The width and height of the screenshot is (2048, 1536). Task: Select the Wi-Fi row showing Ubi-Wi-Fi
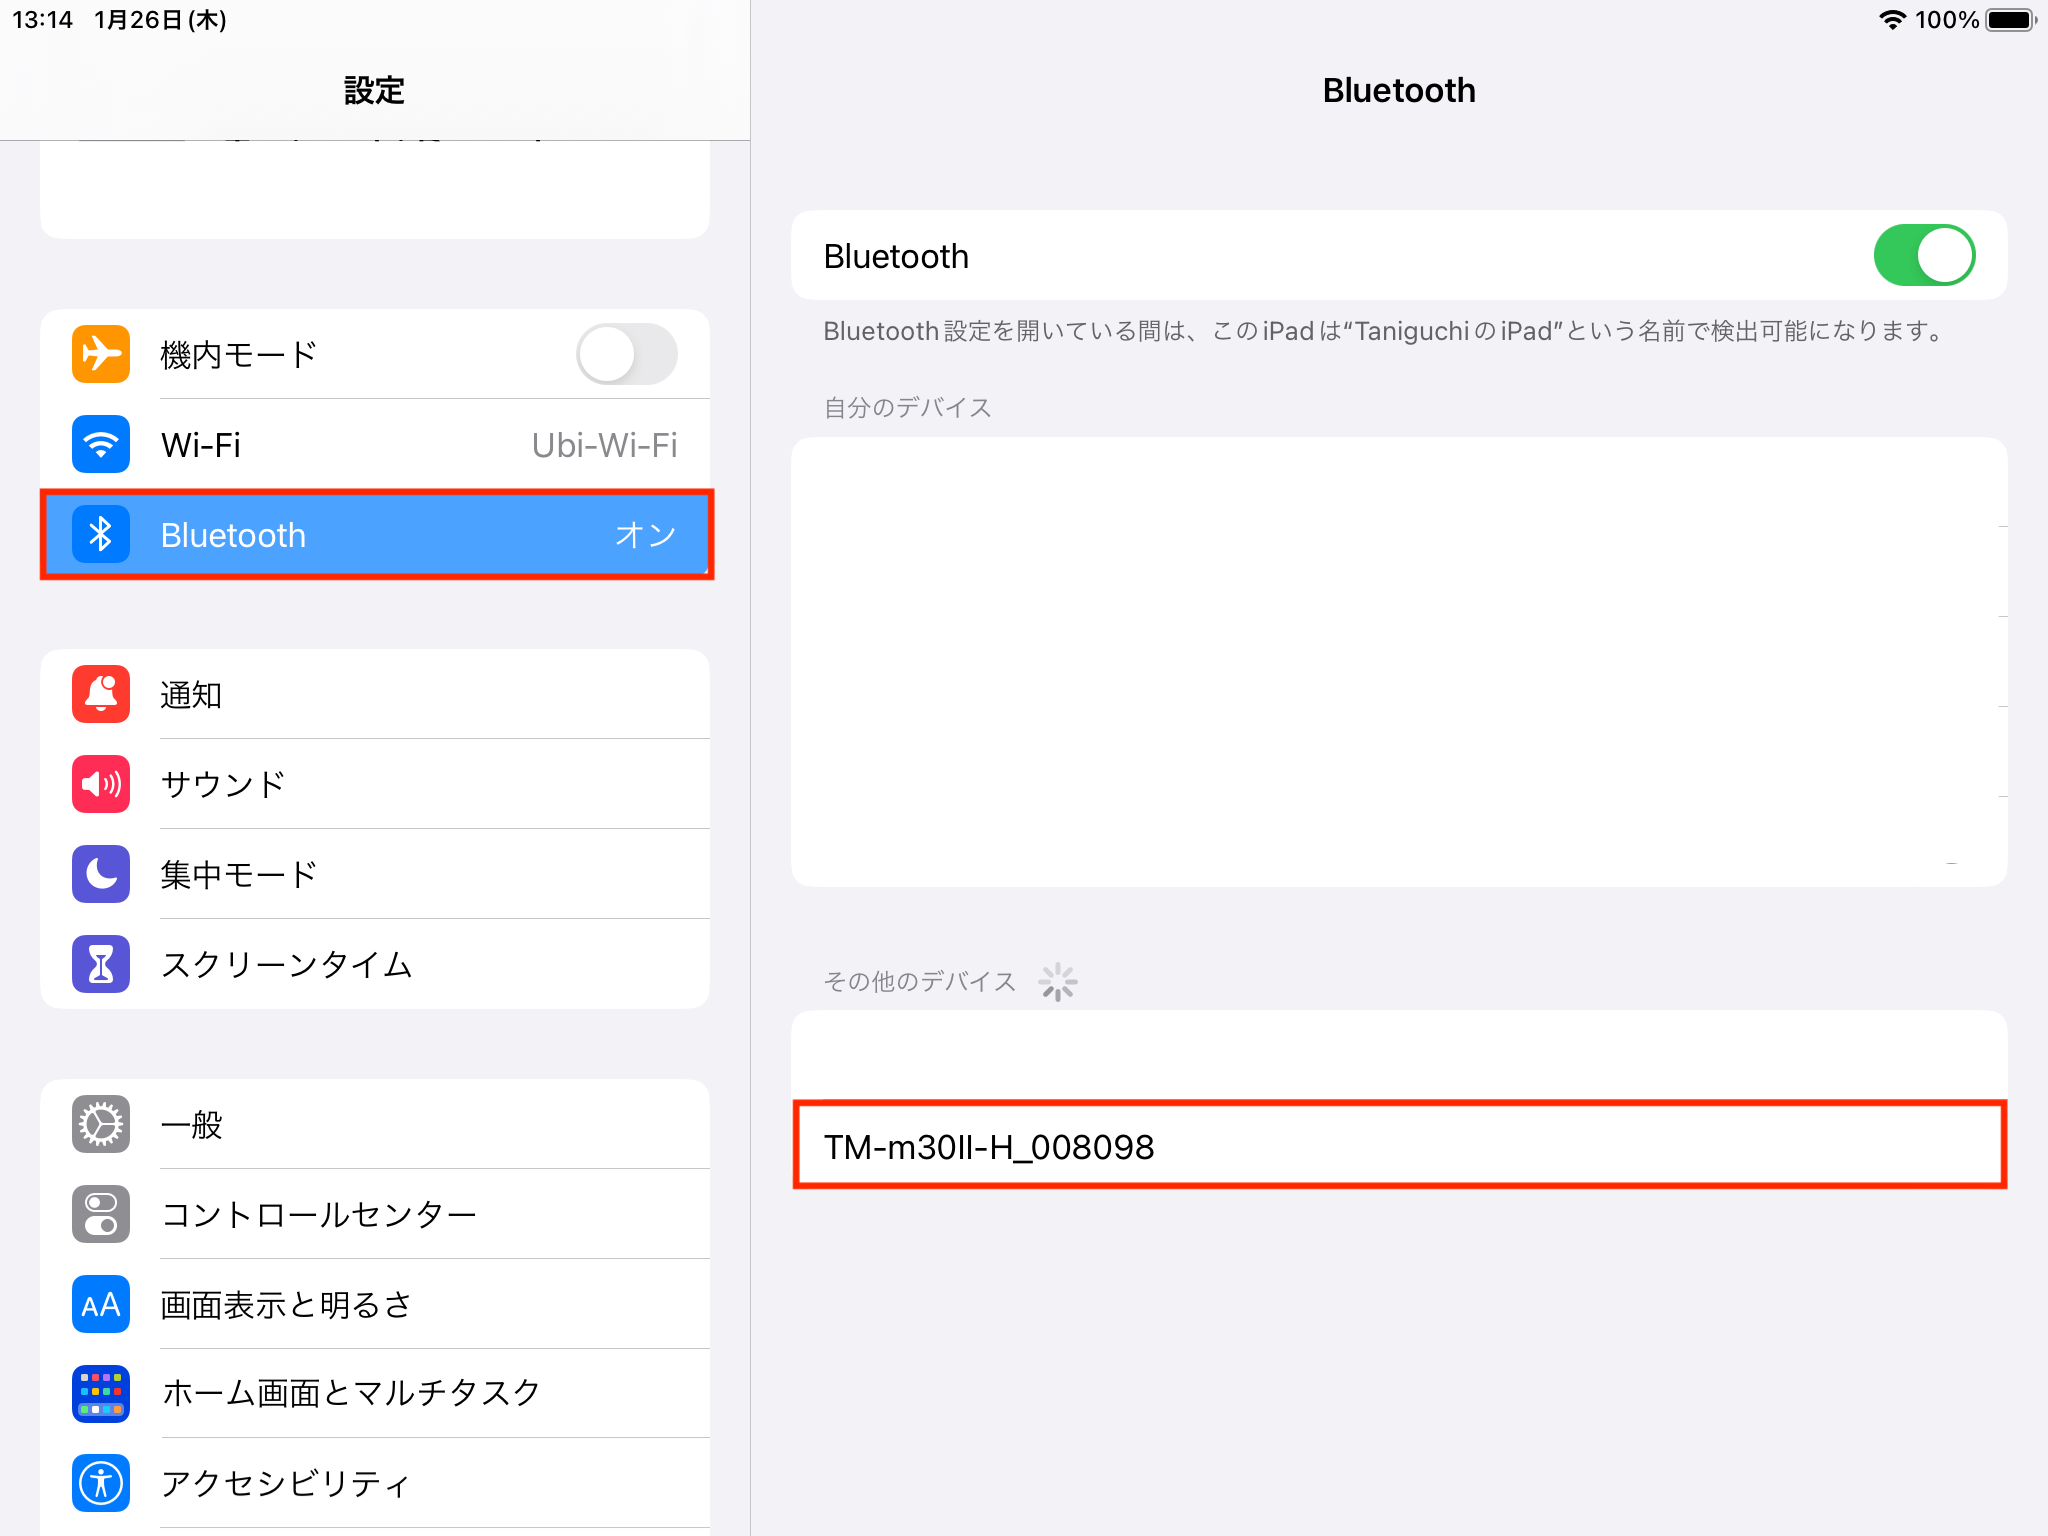375,444
